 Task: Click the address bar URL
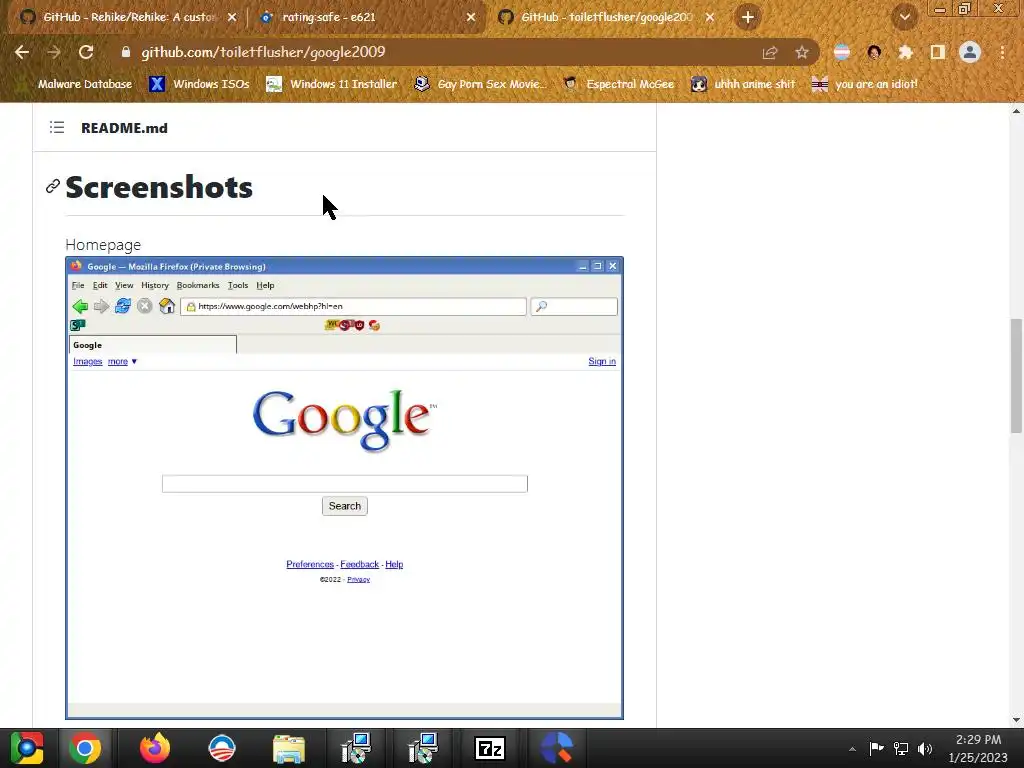coord(263,52)
